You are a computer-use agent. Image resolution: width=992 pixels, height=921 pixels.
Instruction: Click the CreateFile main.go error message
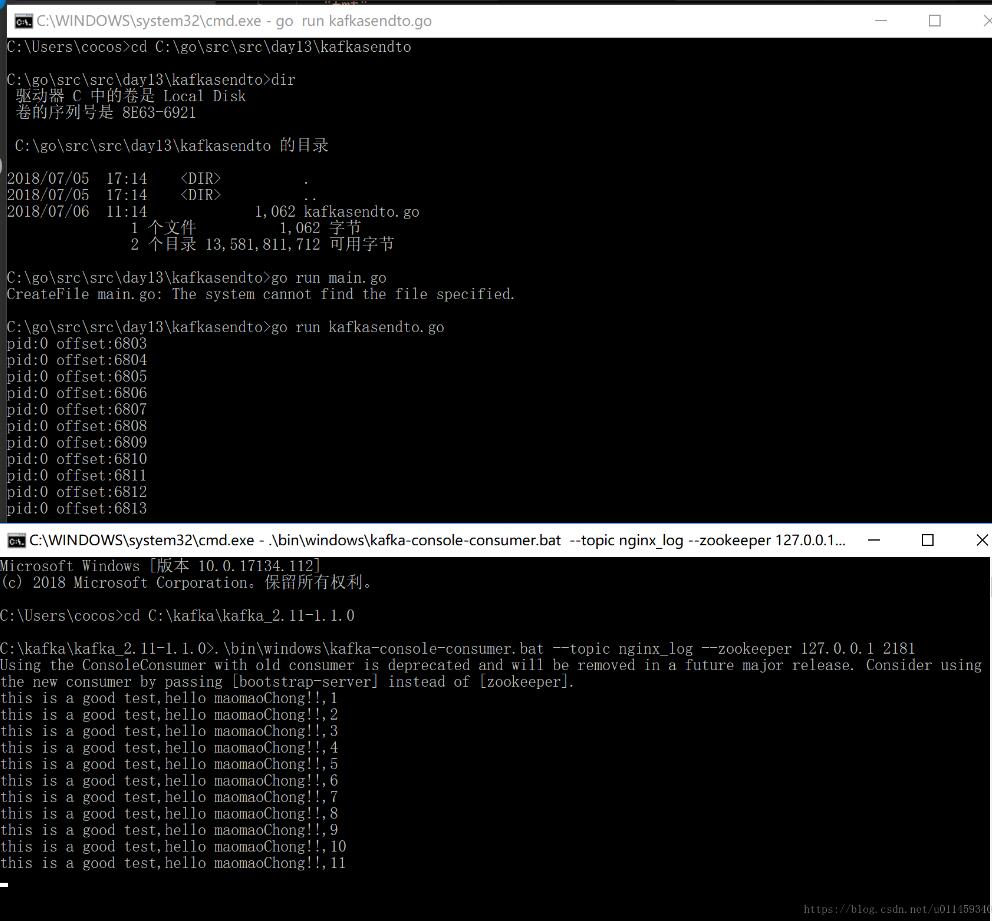(260, 294)
